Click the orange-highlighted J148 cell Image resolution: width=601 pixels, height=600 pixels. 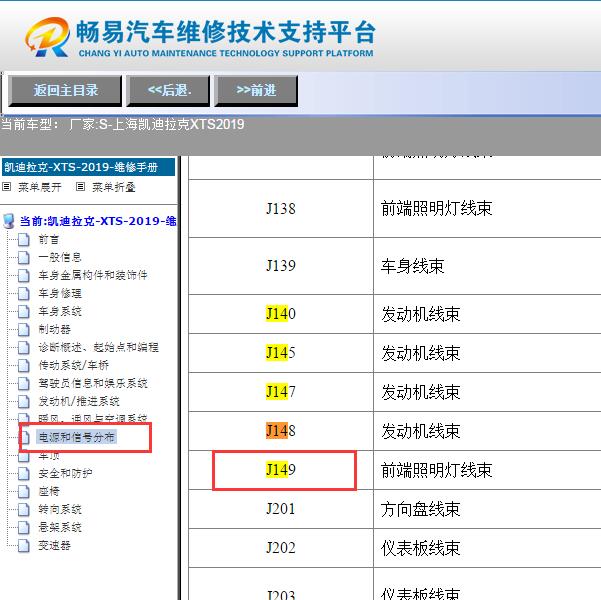coord(281,431)
